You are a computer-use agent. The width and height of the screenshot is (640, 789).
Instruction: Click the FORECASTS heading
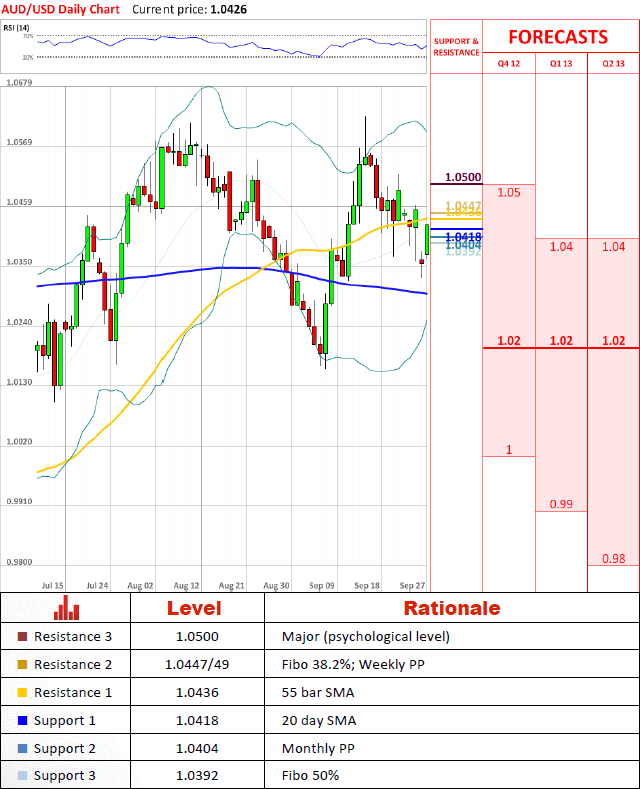tap(557, 37)
